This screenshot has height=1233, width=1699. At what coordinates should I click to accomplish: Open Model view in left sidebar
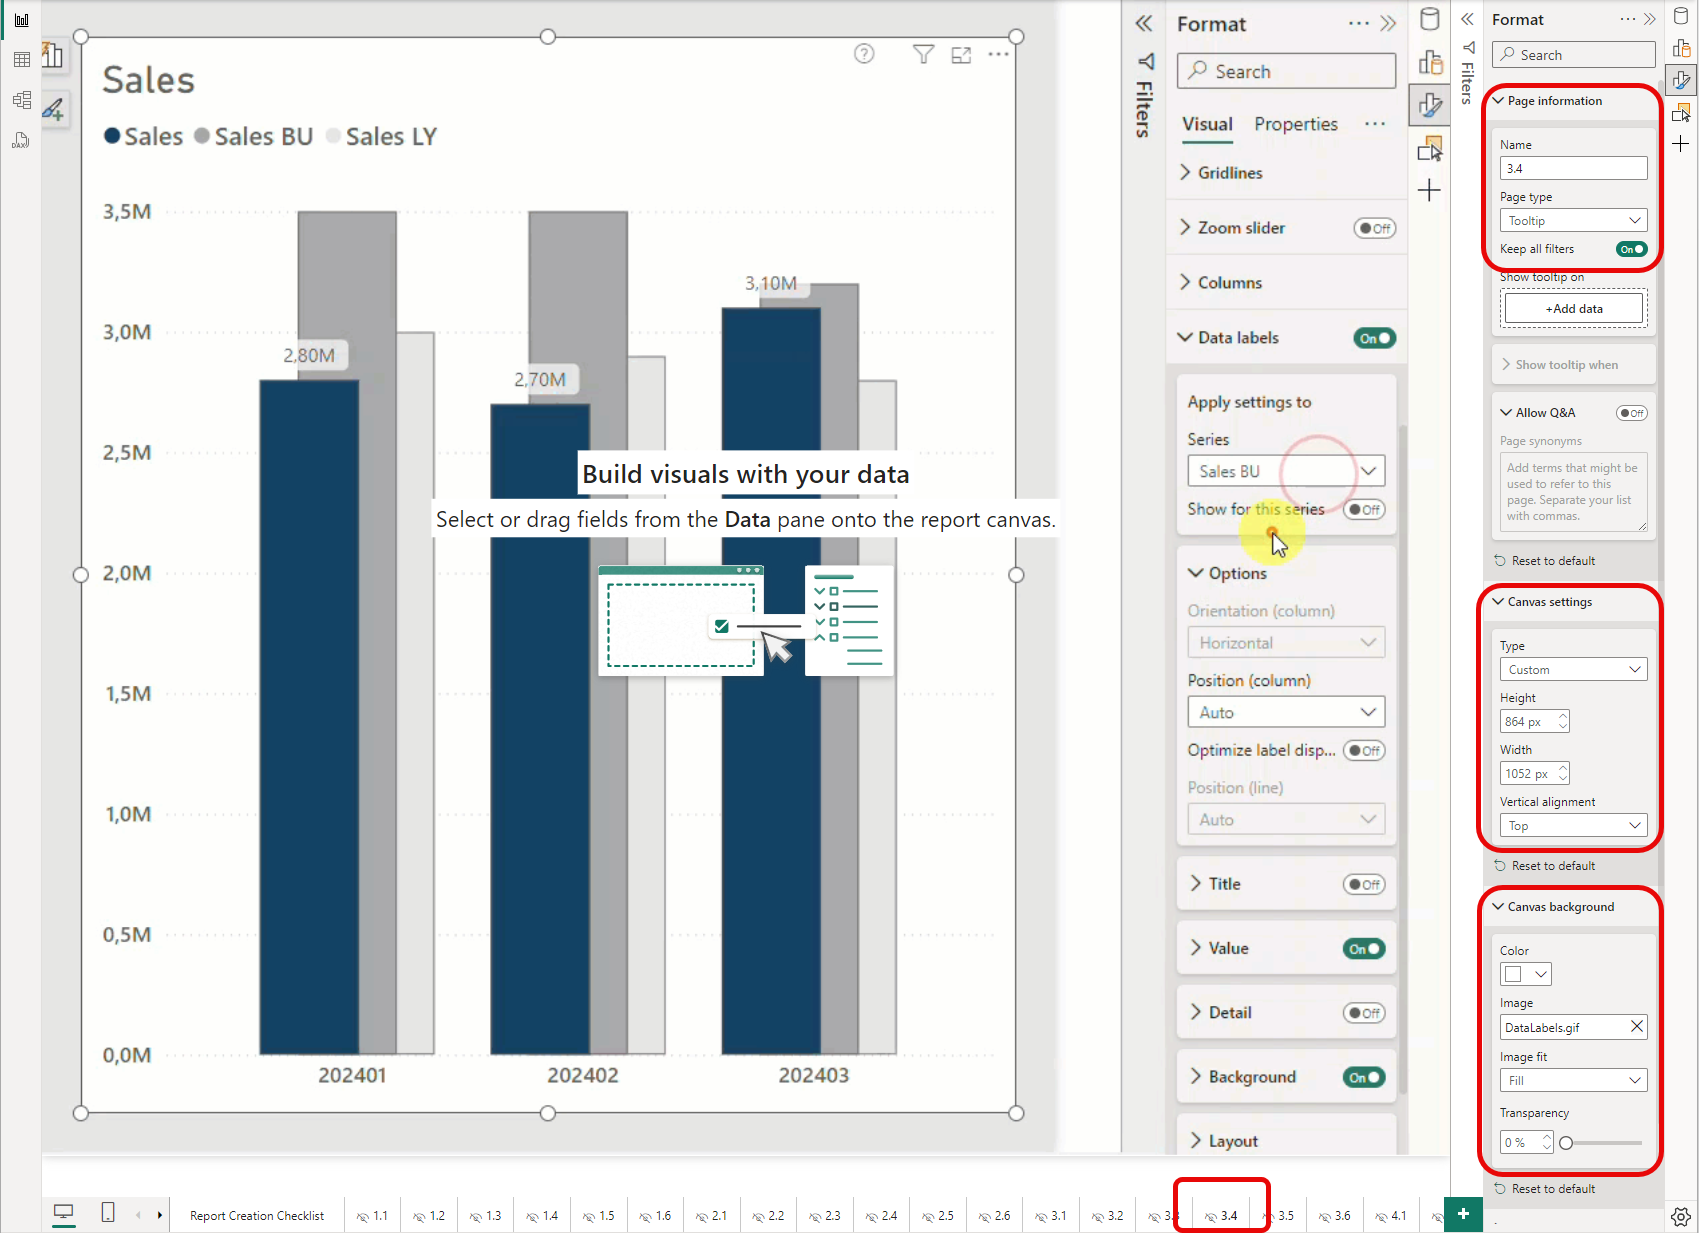click(21, 100)
